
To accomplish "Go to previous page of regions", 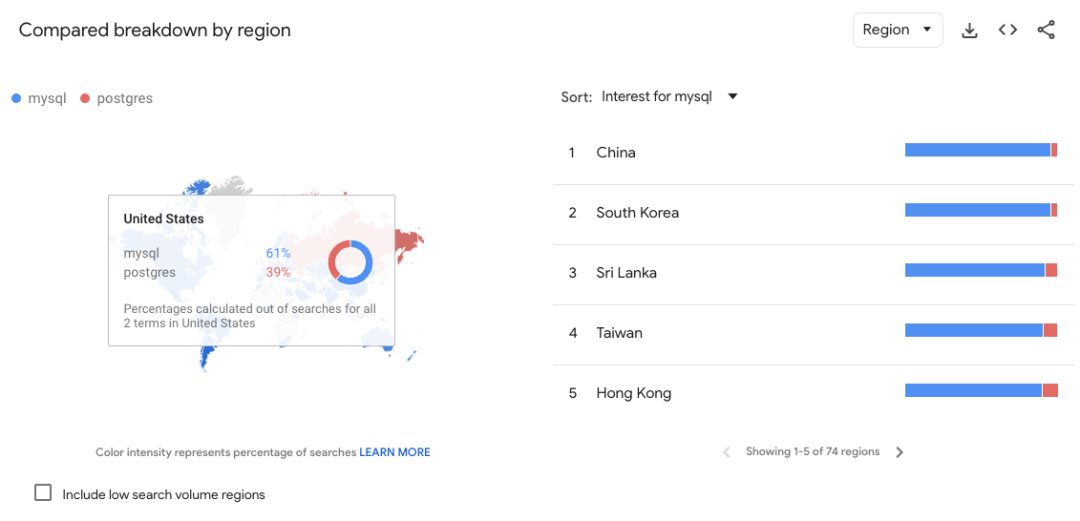I will pos(727,452).
